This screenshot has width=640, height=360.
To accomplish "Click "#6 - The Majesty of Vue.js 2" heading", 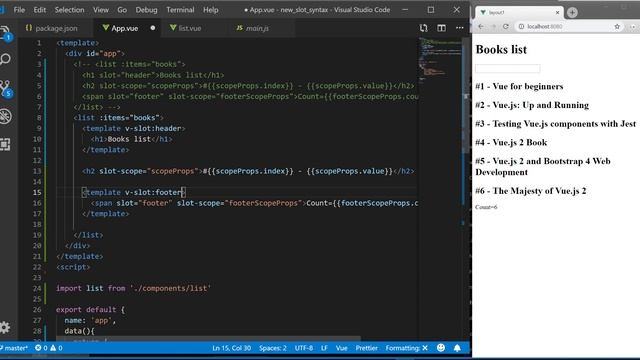I will coord(531,191).
